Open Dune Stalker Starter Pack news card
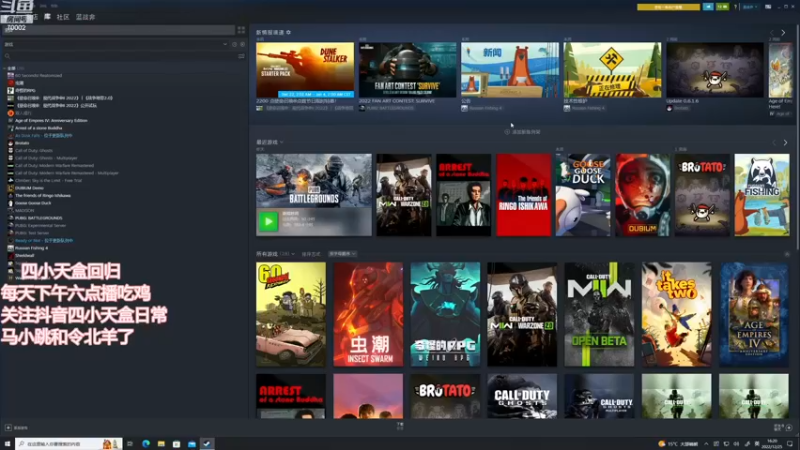800x450 pixels. coord(305,70)
